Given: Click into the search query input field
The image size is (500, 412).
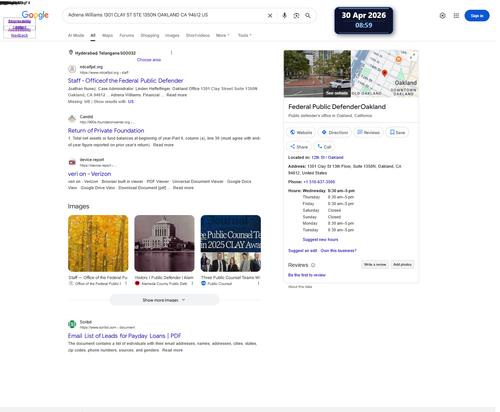Looking at the screenshot, I should (x=165, y=15).
